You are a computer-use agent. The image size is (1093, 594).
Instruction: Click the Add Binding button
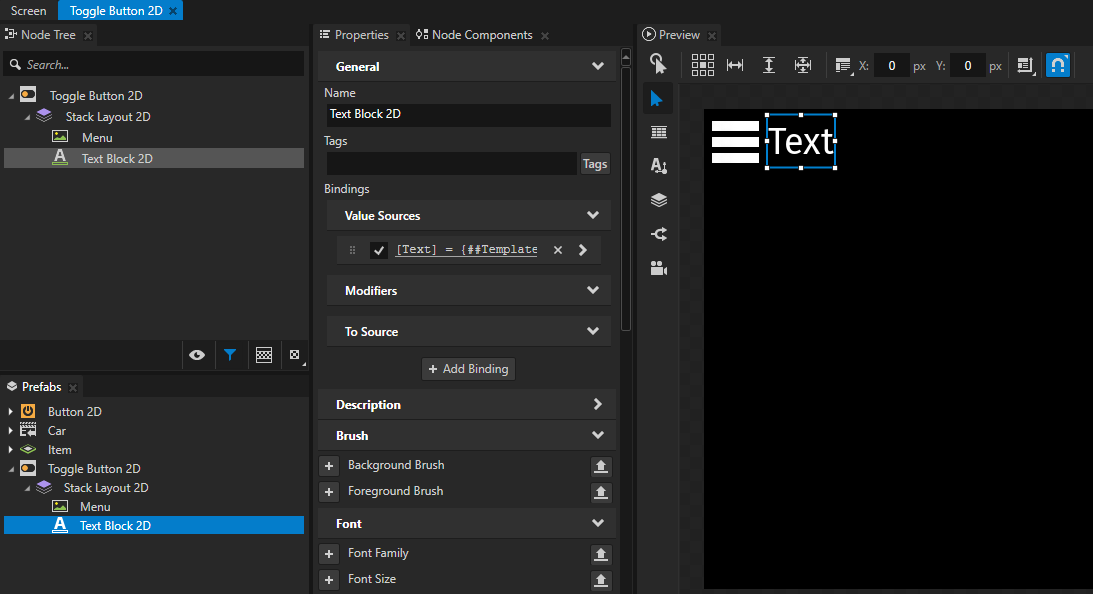(468, 369)
